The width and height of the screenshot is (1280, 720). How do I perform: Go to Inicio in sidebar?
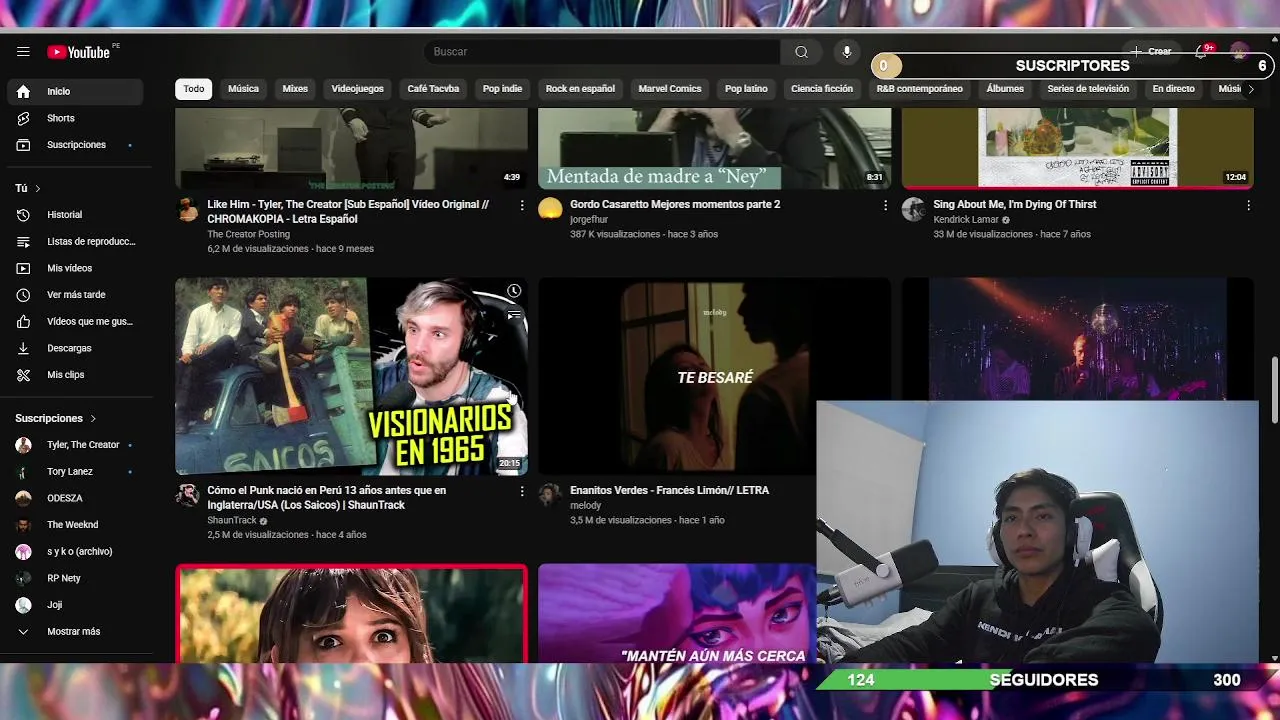(x=75, y=91)
